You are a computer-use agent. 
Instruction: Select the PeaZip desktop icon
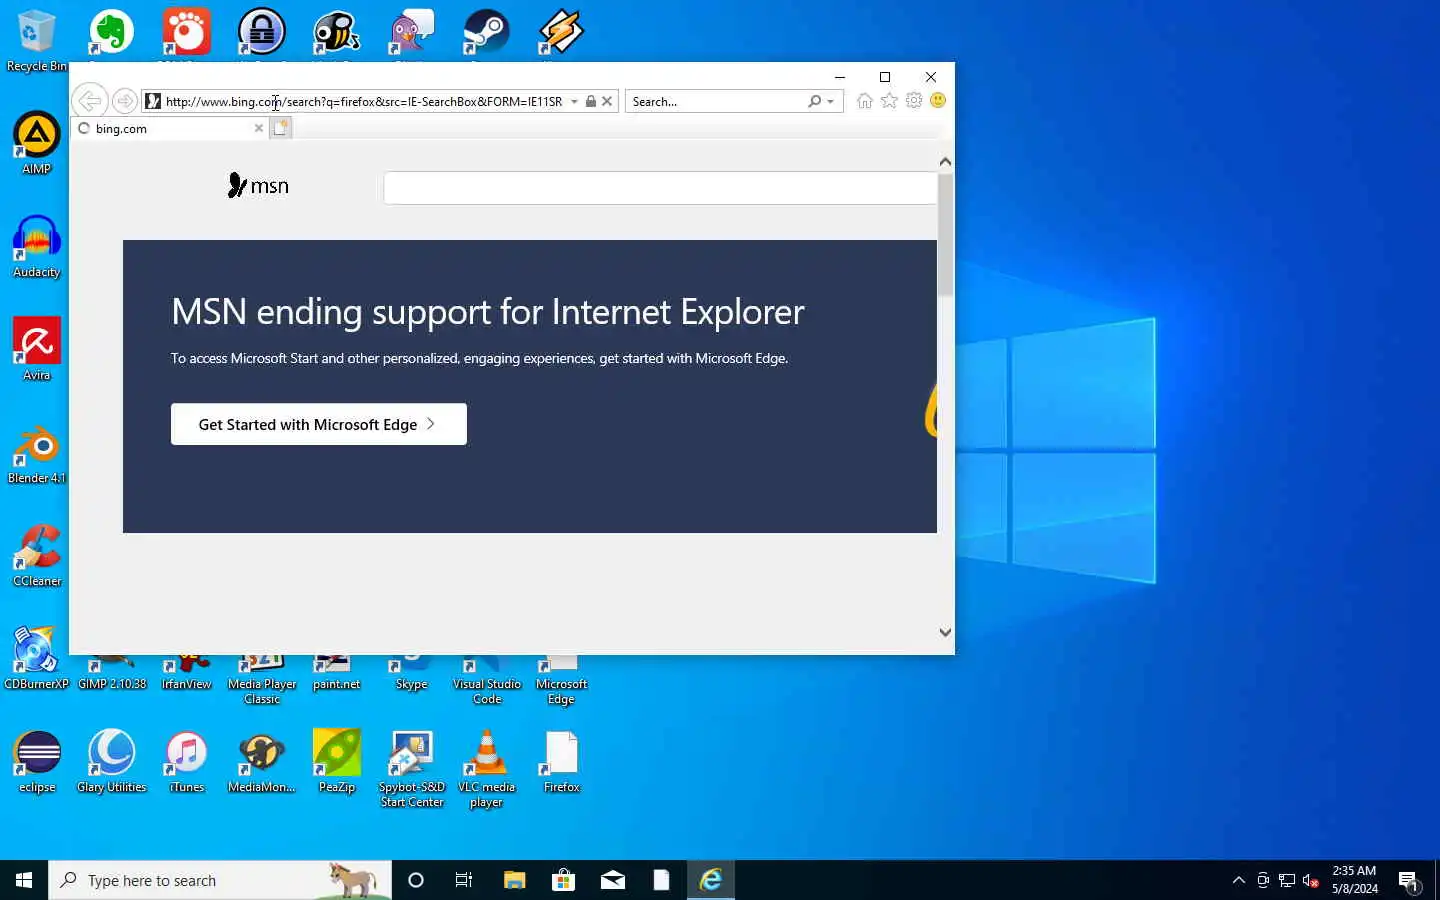[x=337, y=761]
